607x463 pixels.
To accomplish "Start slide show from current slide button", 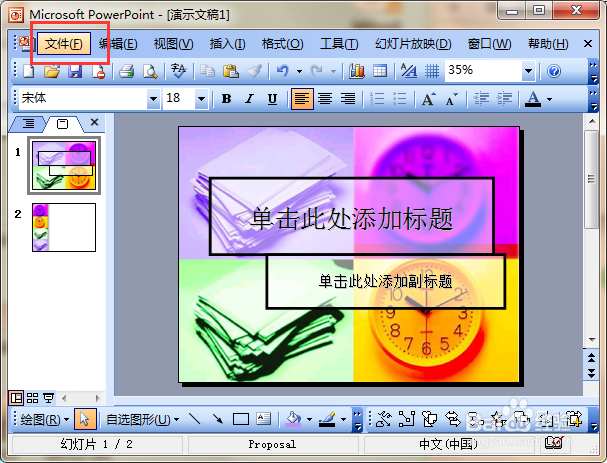I will point(48,398).
